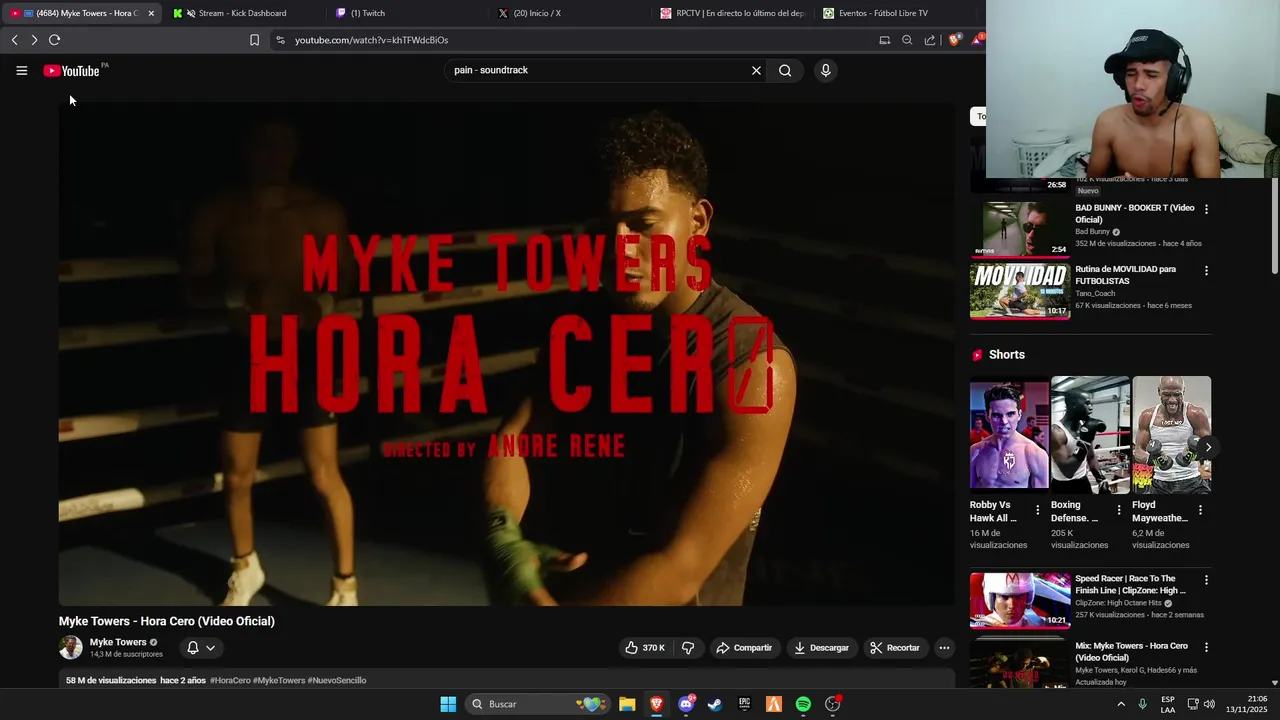This screenshot has height=720, width=1280.
Task: Click the Recortar clip button
Action: click(x=895, y=648)
